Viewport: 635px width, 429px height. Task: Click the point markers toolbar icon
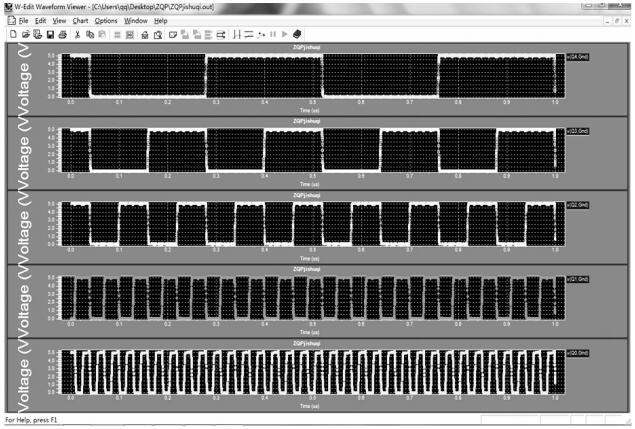pos(261,35)
